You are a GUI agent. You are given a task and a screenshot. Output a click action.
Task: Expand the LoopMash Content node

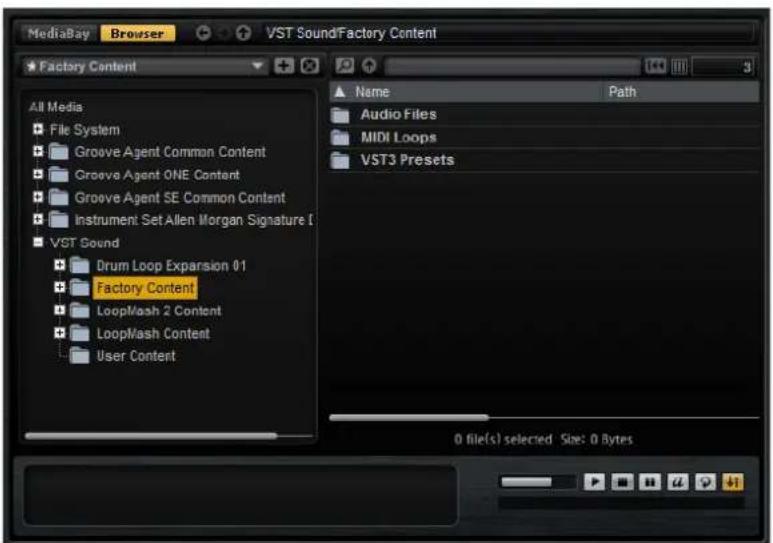click(x=60, y=333)
